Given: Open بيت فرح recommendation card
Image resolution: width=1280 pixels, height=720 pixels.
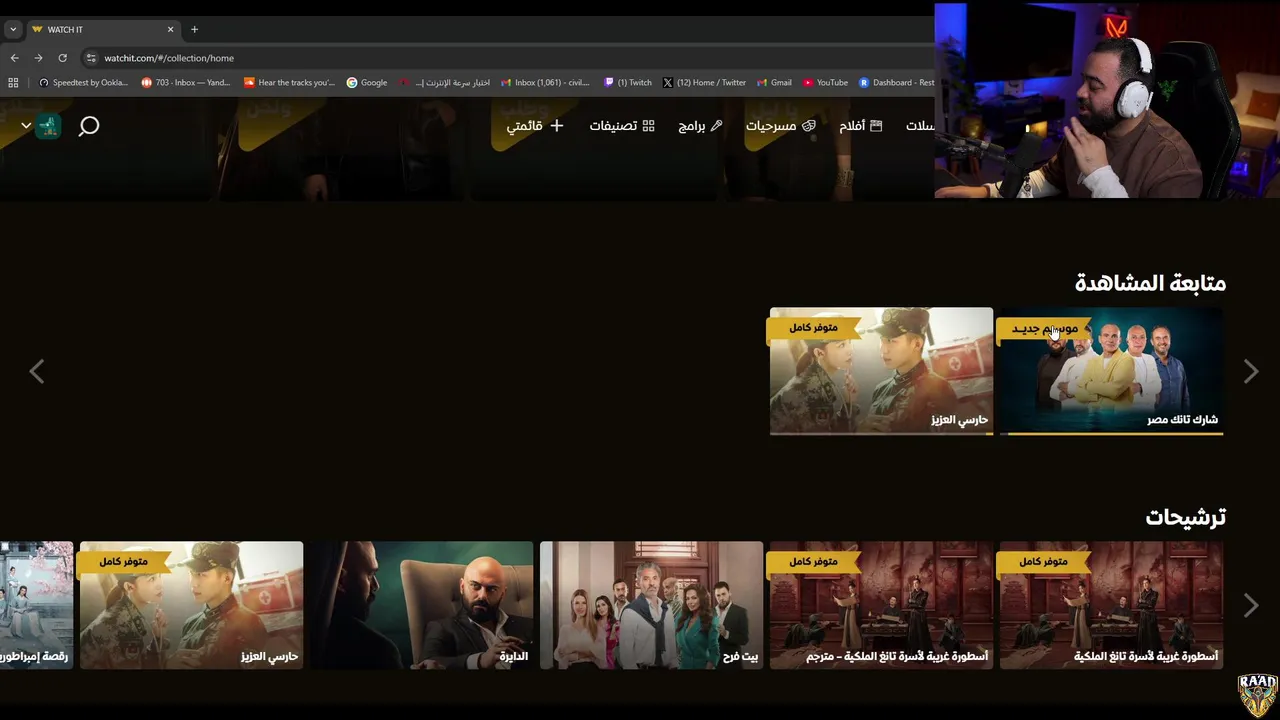Looking at the screenshot, I should pos(651,605).
